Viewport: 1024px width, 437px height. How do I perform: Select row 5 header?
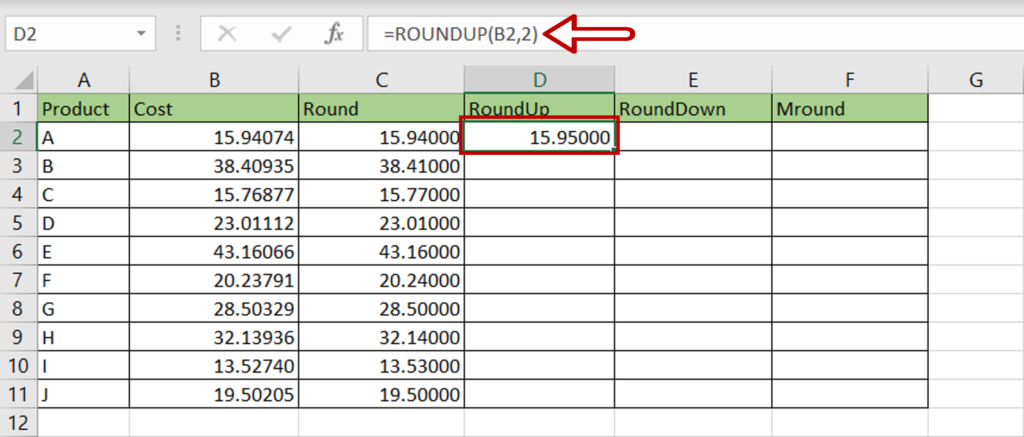coord(18,223)
